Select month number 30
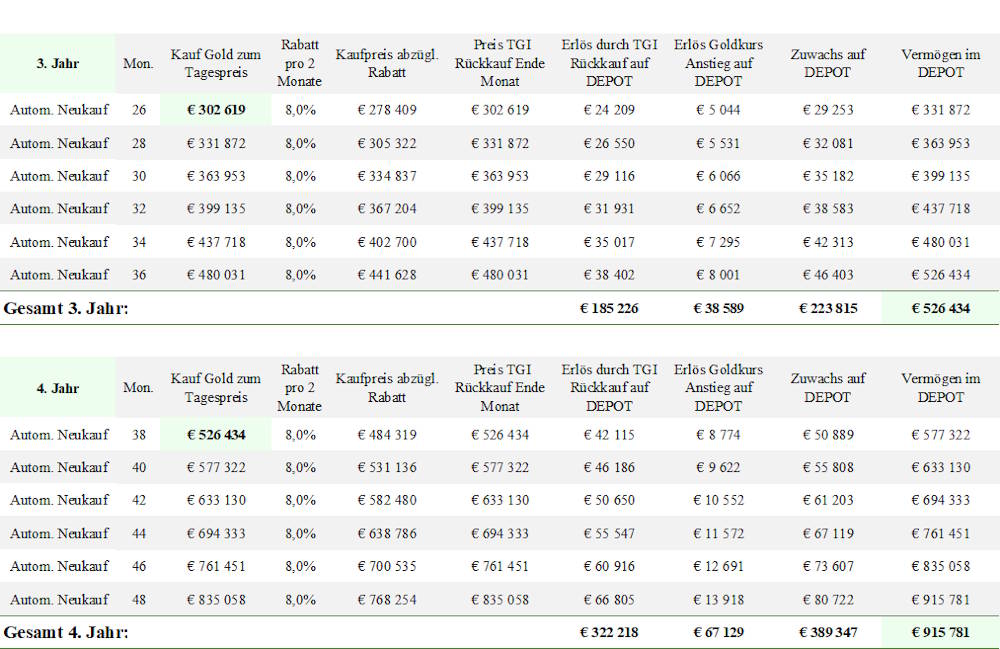This screenshot has height=649, width=1000. pos(139,176)
